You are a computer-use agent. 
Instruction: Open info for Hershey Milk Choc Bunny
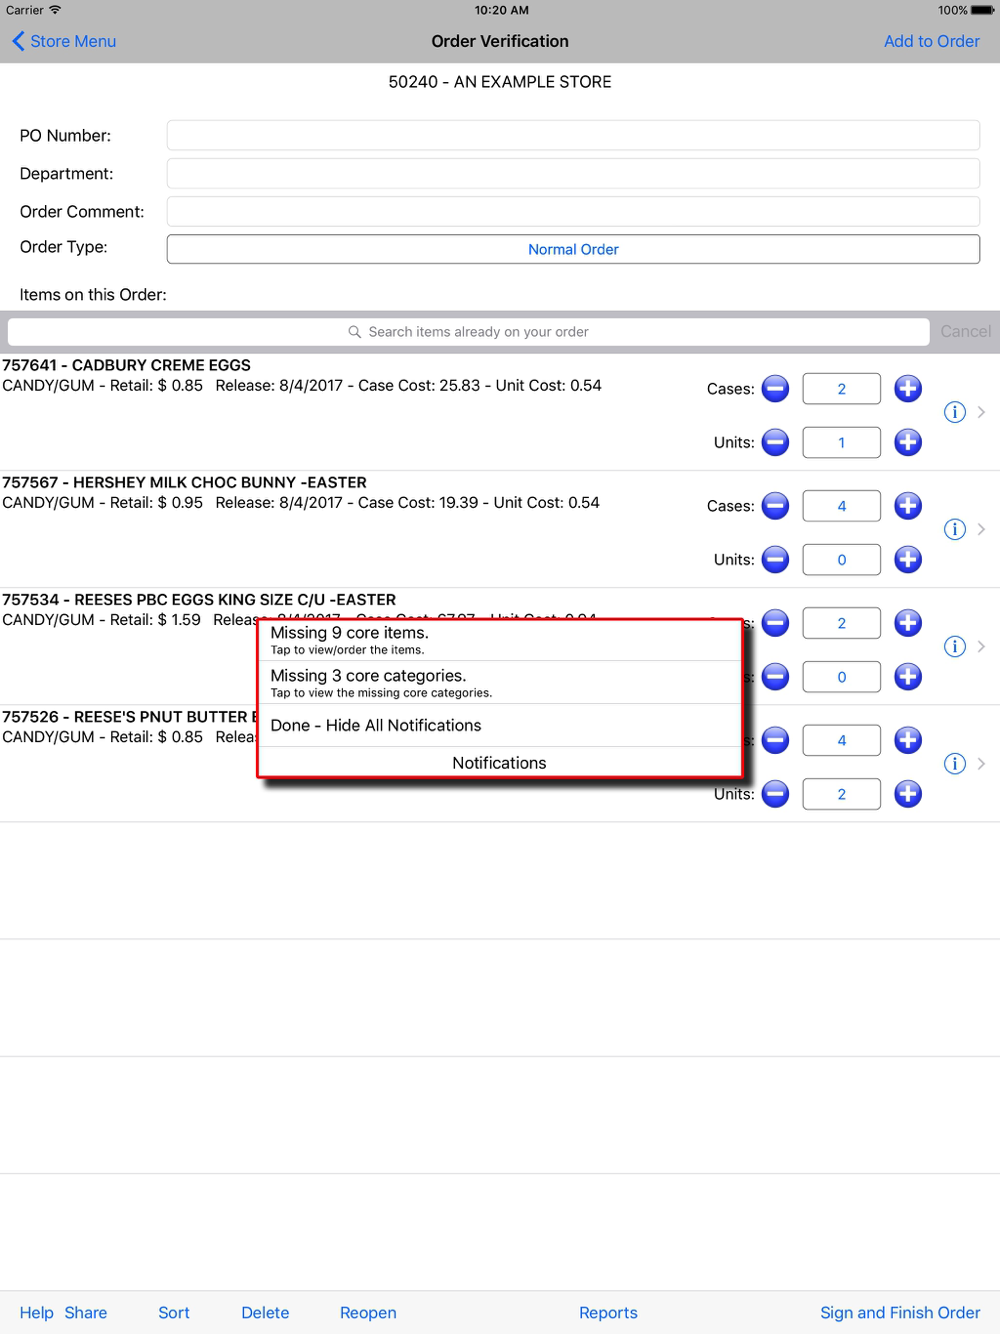pos(955,529)
